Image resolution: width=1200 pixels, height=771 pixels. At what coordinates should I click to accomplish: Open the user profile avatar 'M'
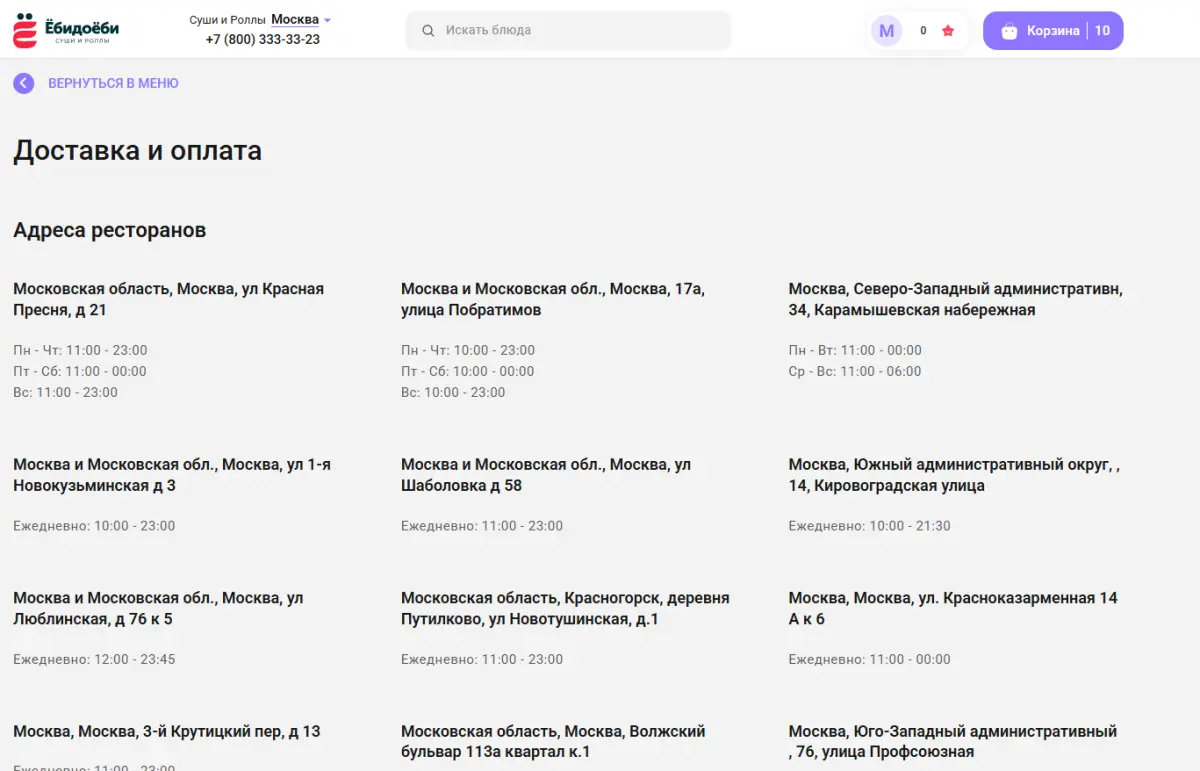886,31
